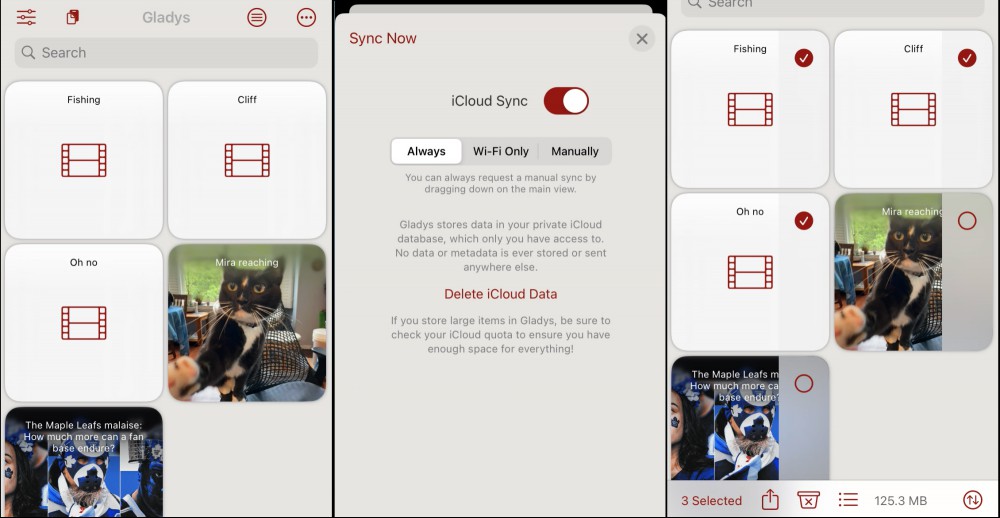Screen dimensions: 1000x518
Task: Toggle the iCloud Sync switch
Action: 566,101
